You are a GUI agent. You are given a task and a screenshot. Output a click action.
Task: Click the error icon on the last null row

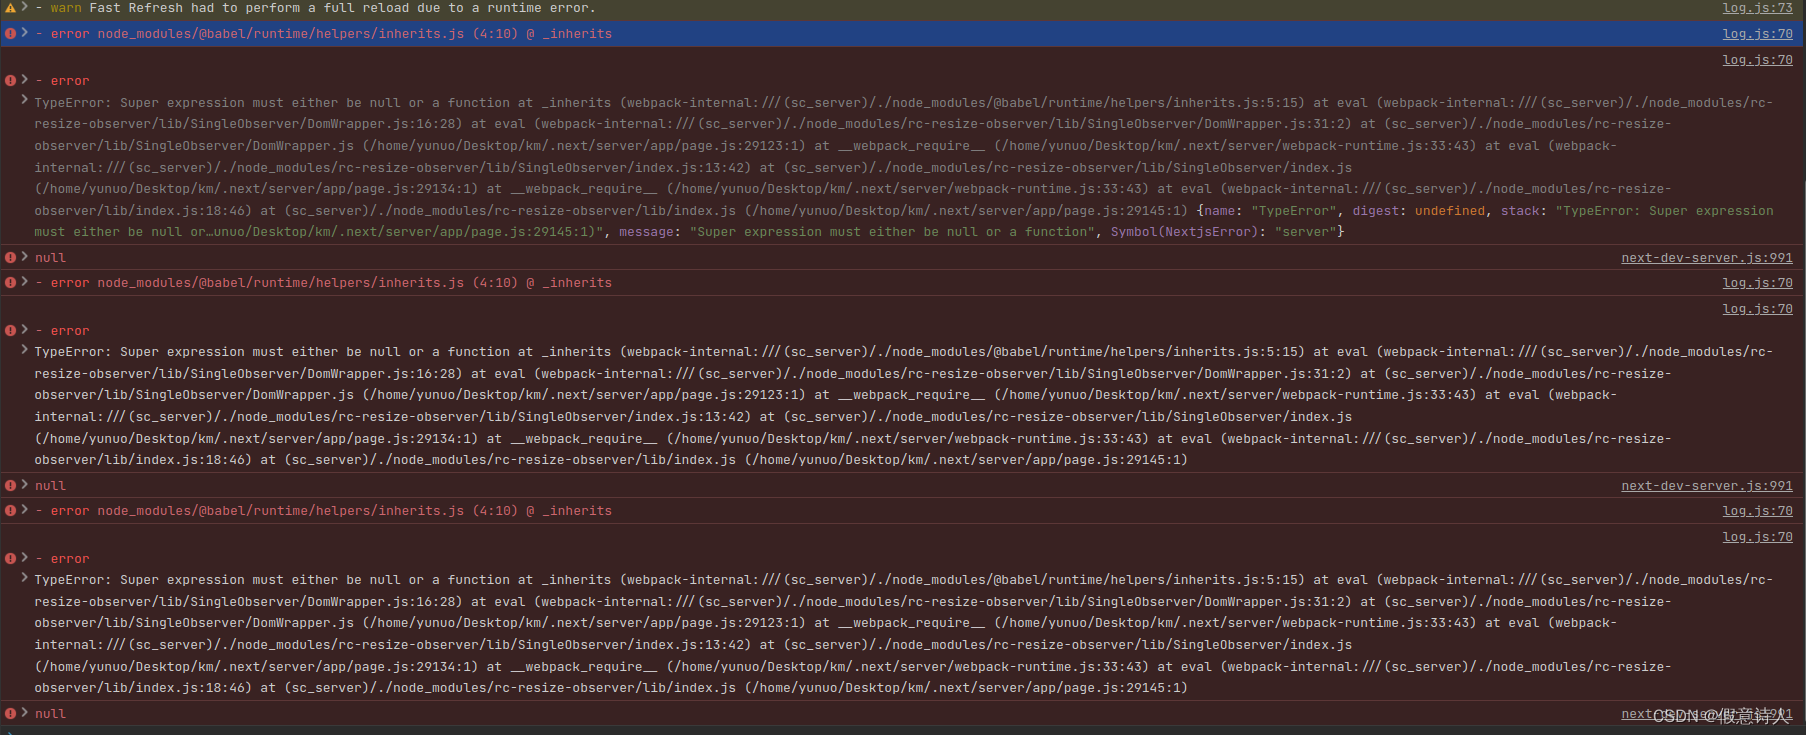click(x=10, y=713)
